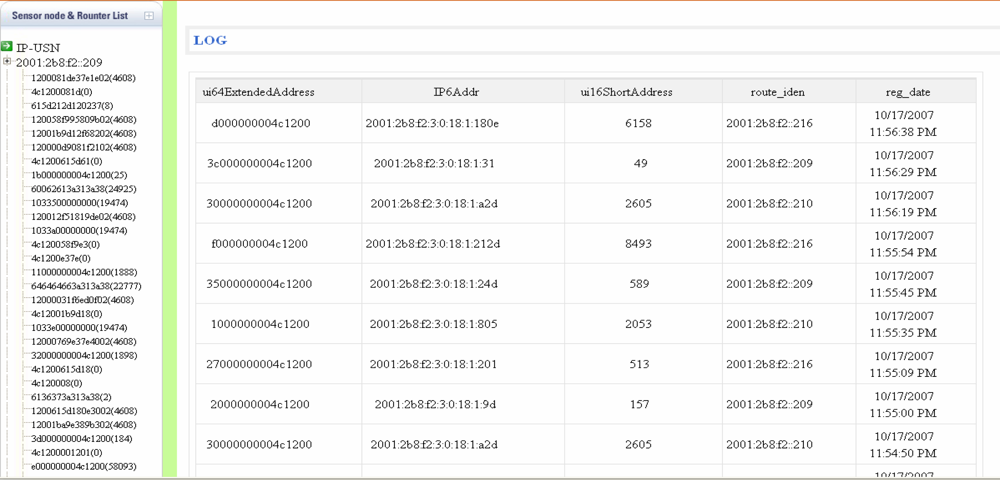Select node 615d212d120237(8)
The width and height of the screenshot is (1000, 480).
(71, 106)
